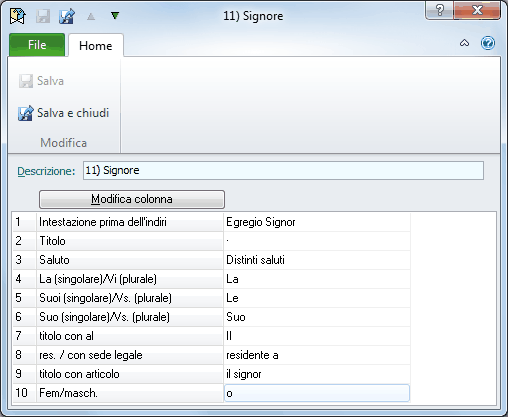Click the il signor value cell
This screenshot has width=508, height=417.
317,374
